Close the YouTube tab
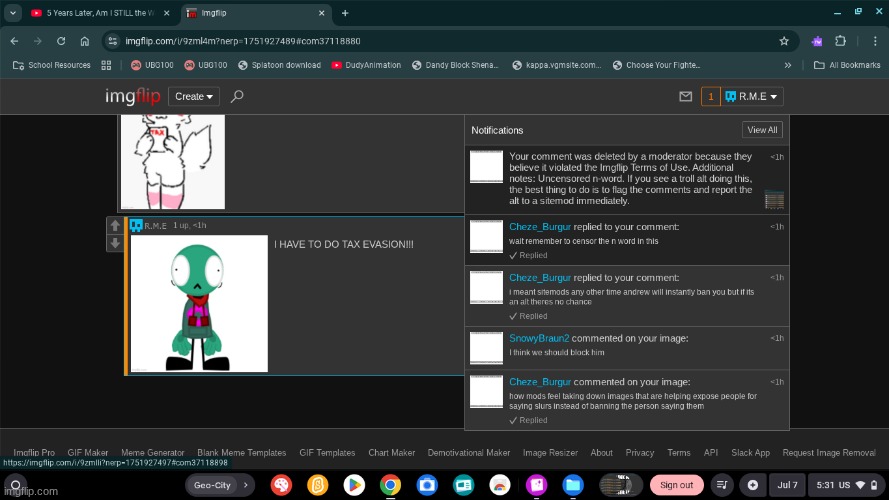This screenshot has width=889, height=500. tap(167, 13)
